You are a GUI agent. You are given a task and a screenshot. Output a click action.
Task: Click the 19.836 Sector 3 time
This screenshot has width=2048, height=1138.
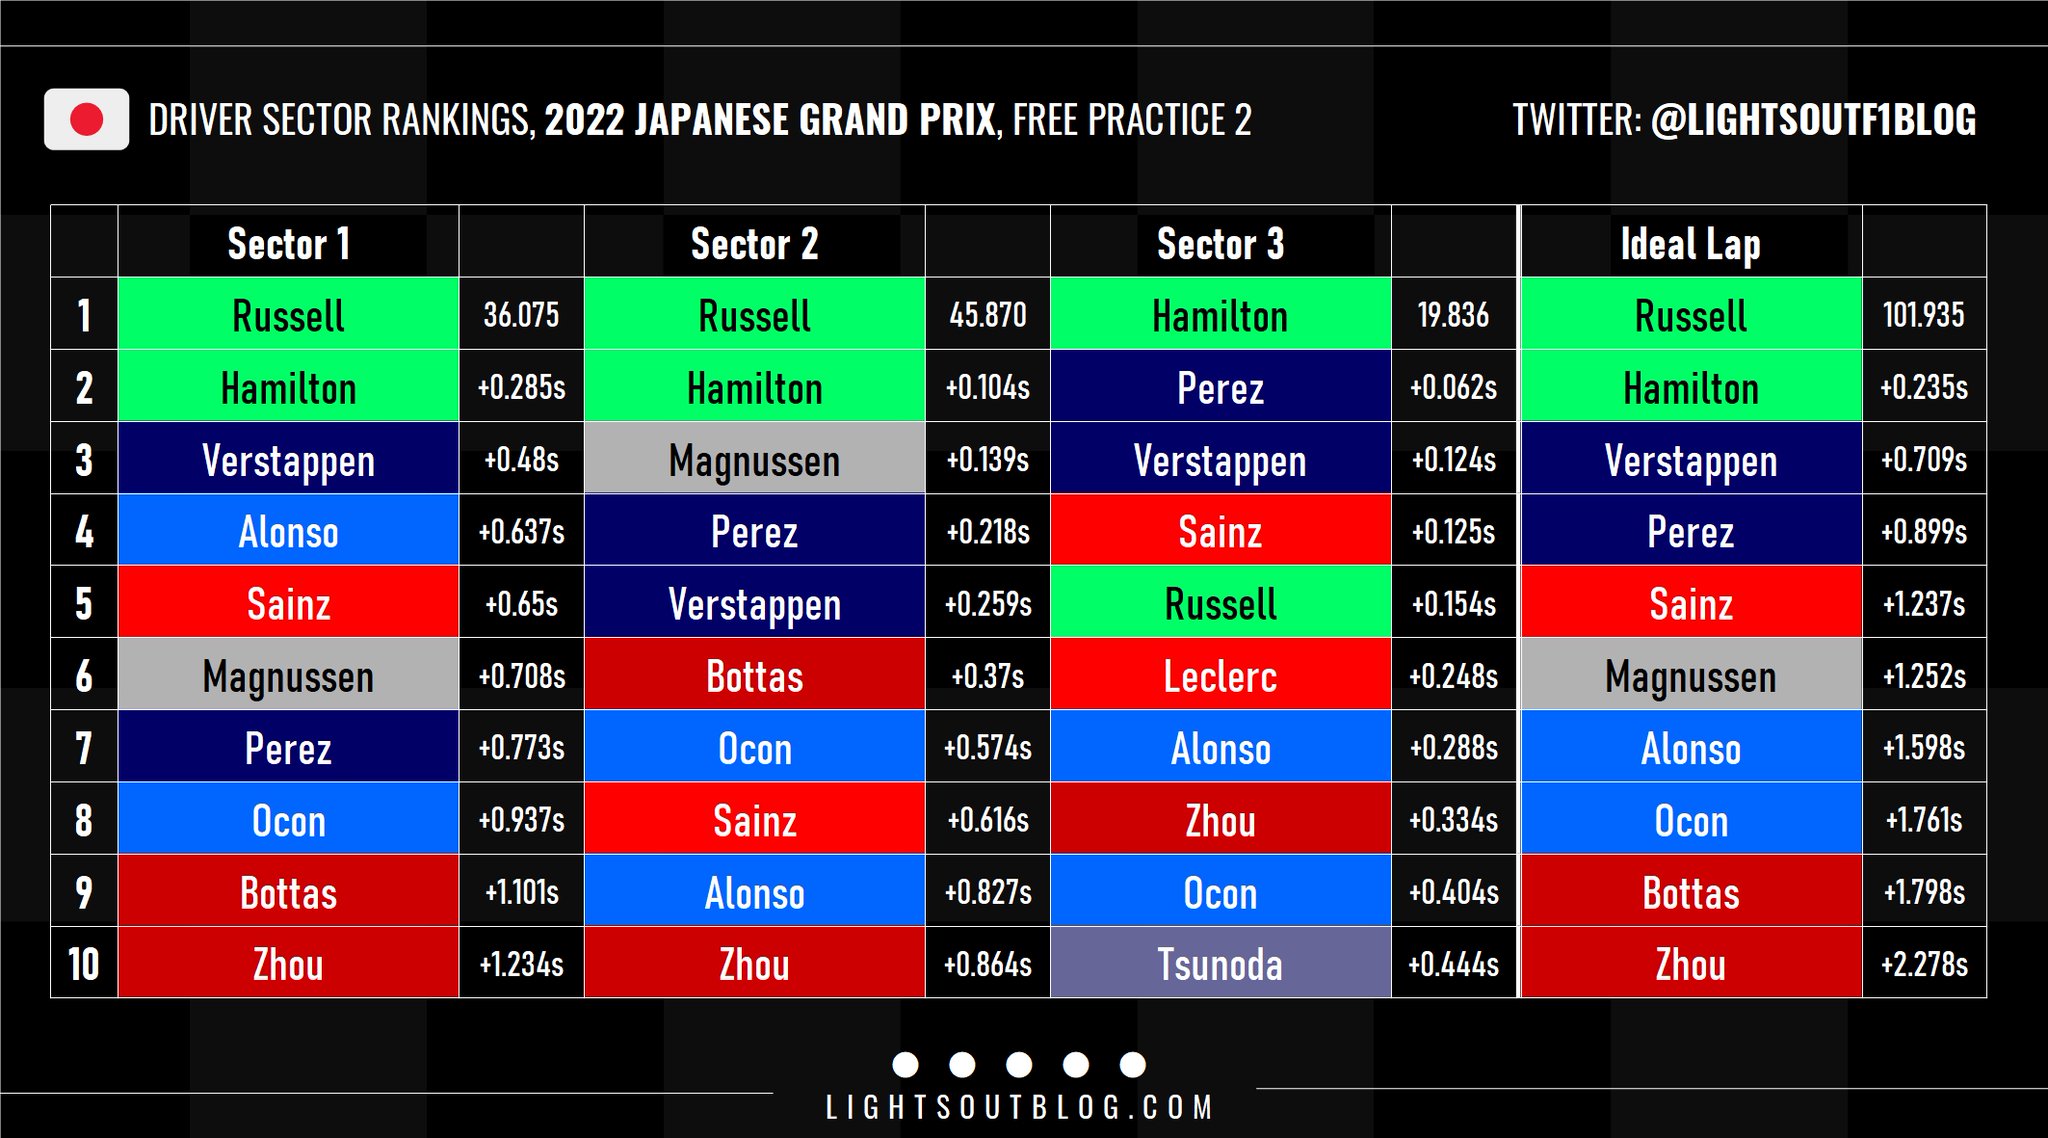pos(1453,315)
